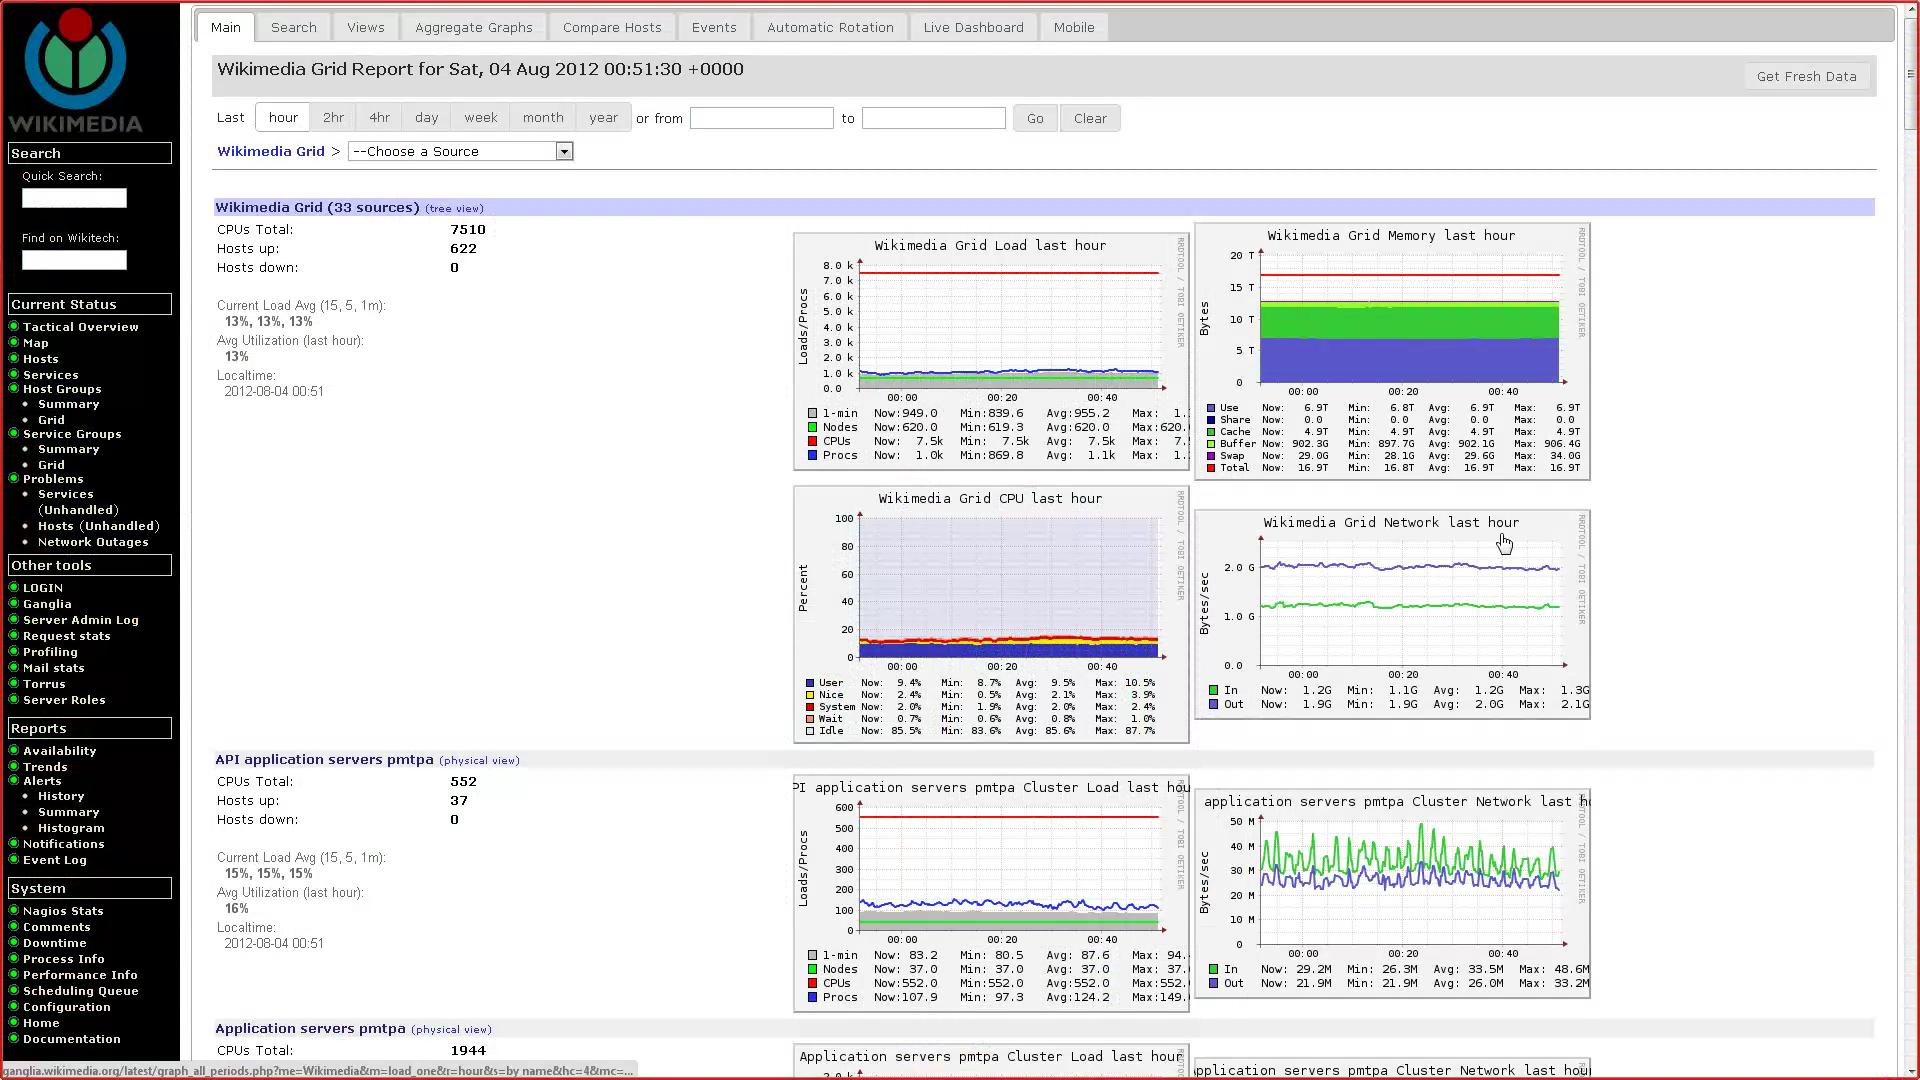Focus the Quick Search input box
This screenshot has width=1920, height=1080.
(x=74, y=198)
